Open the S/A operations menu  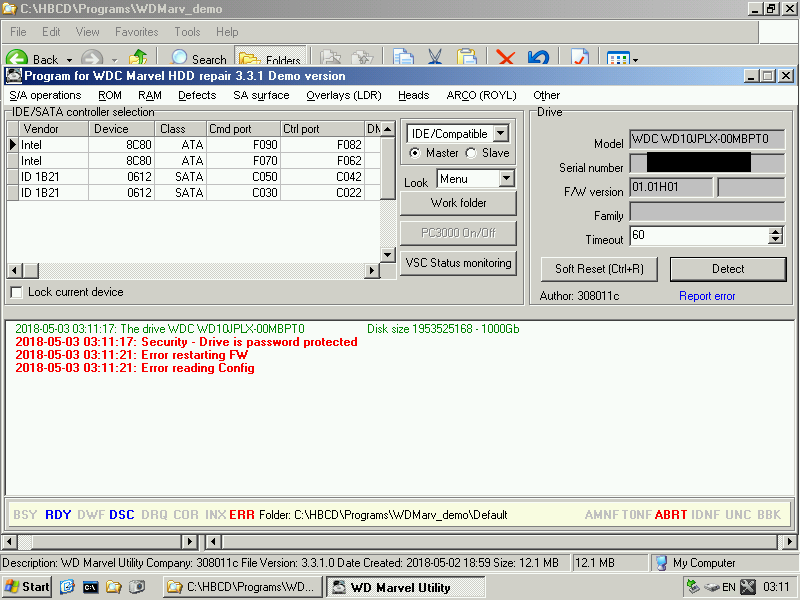pos(45,95)
